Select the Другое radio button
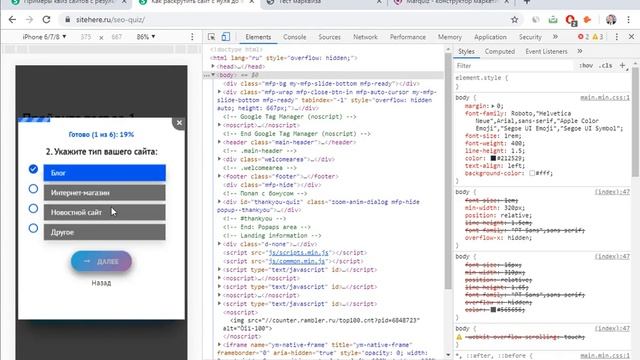This screenshot has width=640, height=360. click(x=33, y=228)
